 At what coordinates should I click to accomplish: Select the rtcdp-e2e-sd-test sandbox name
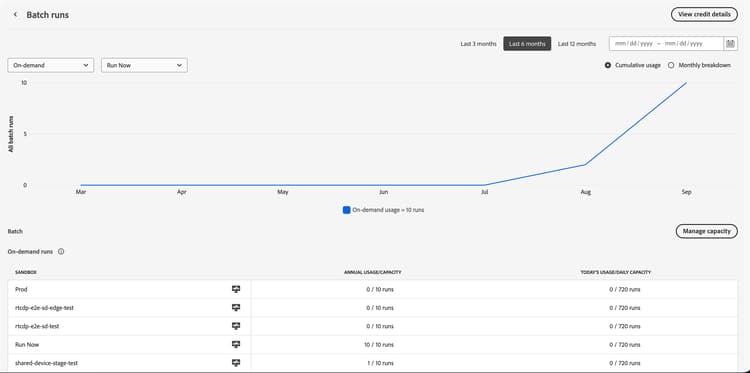pos(37,326)
